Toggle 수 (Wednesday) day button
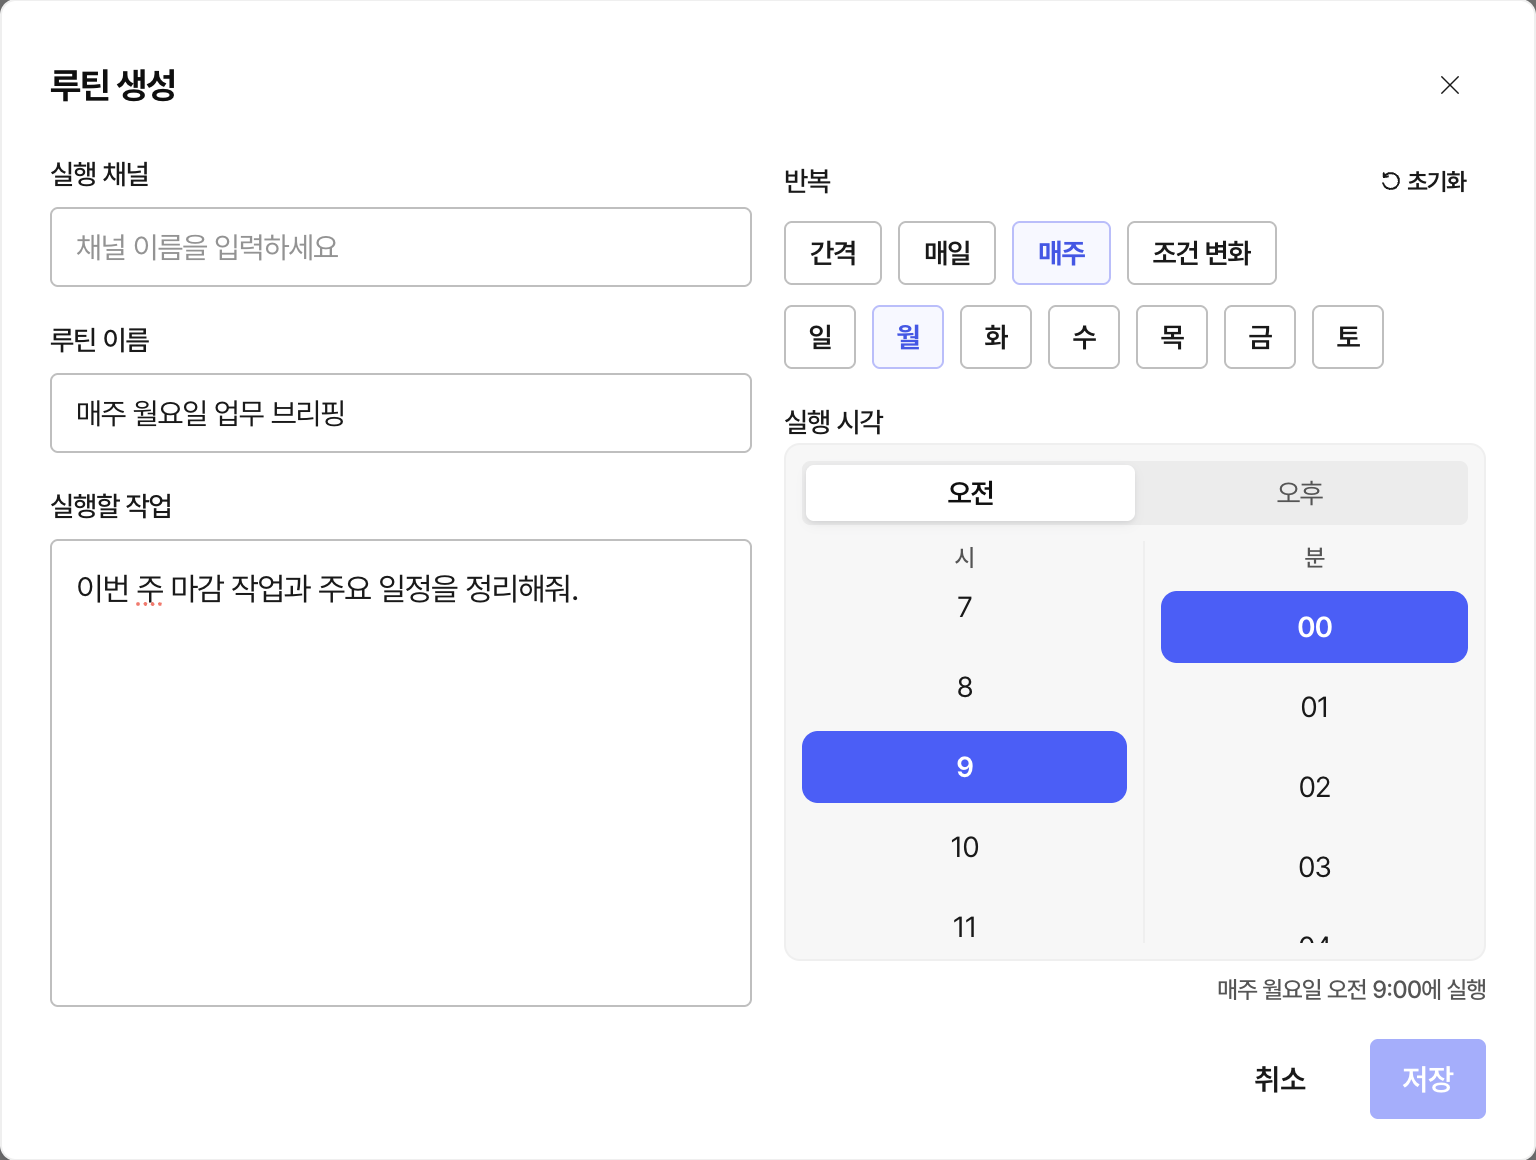Screen dimensions: 1536x1160 click(1084, 337)
